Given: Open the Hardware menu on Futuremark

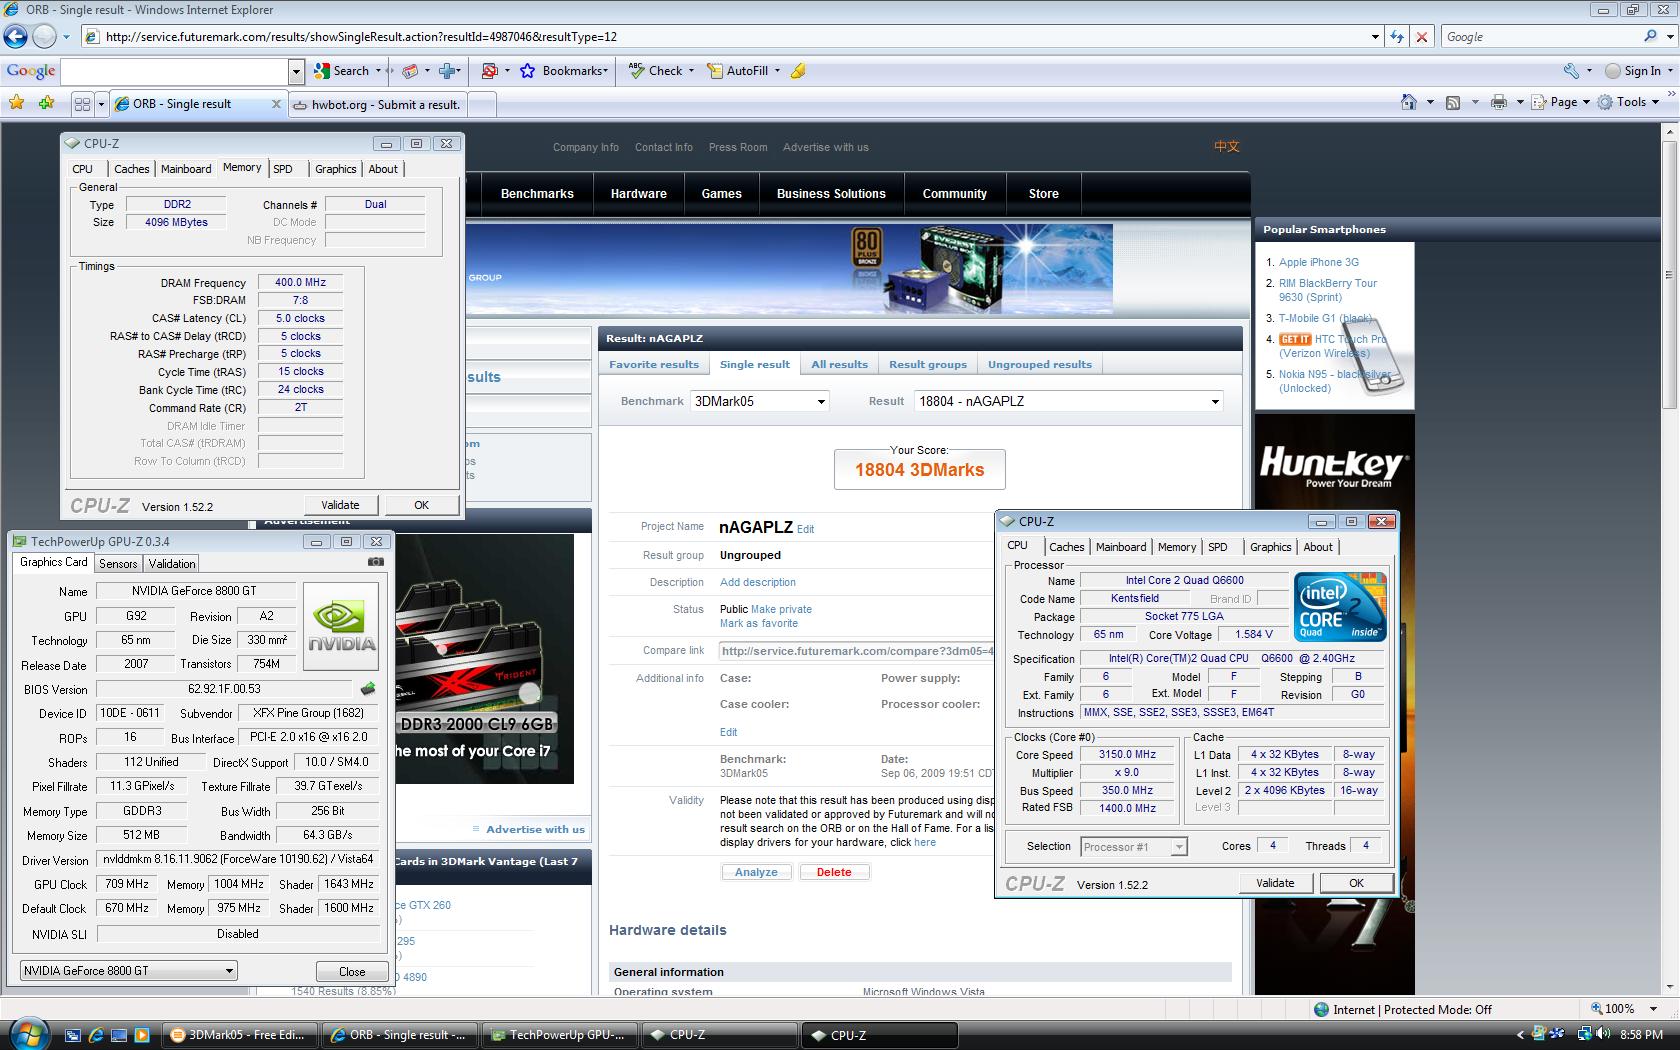Looking at the screenshot, I should [639, 194].
